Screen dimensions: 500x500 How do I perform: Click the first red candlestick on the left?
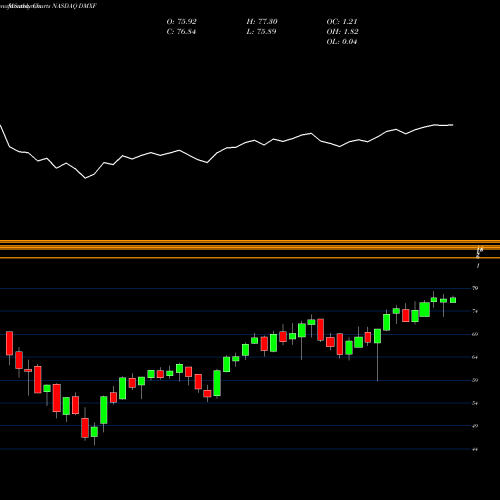pyautogui.click(x=9, y=343)
